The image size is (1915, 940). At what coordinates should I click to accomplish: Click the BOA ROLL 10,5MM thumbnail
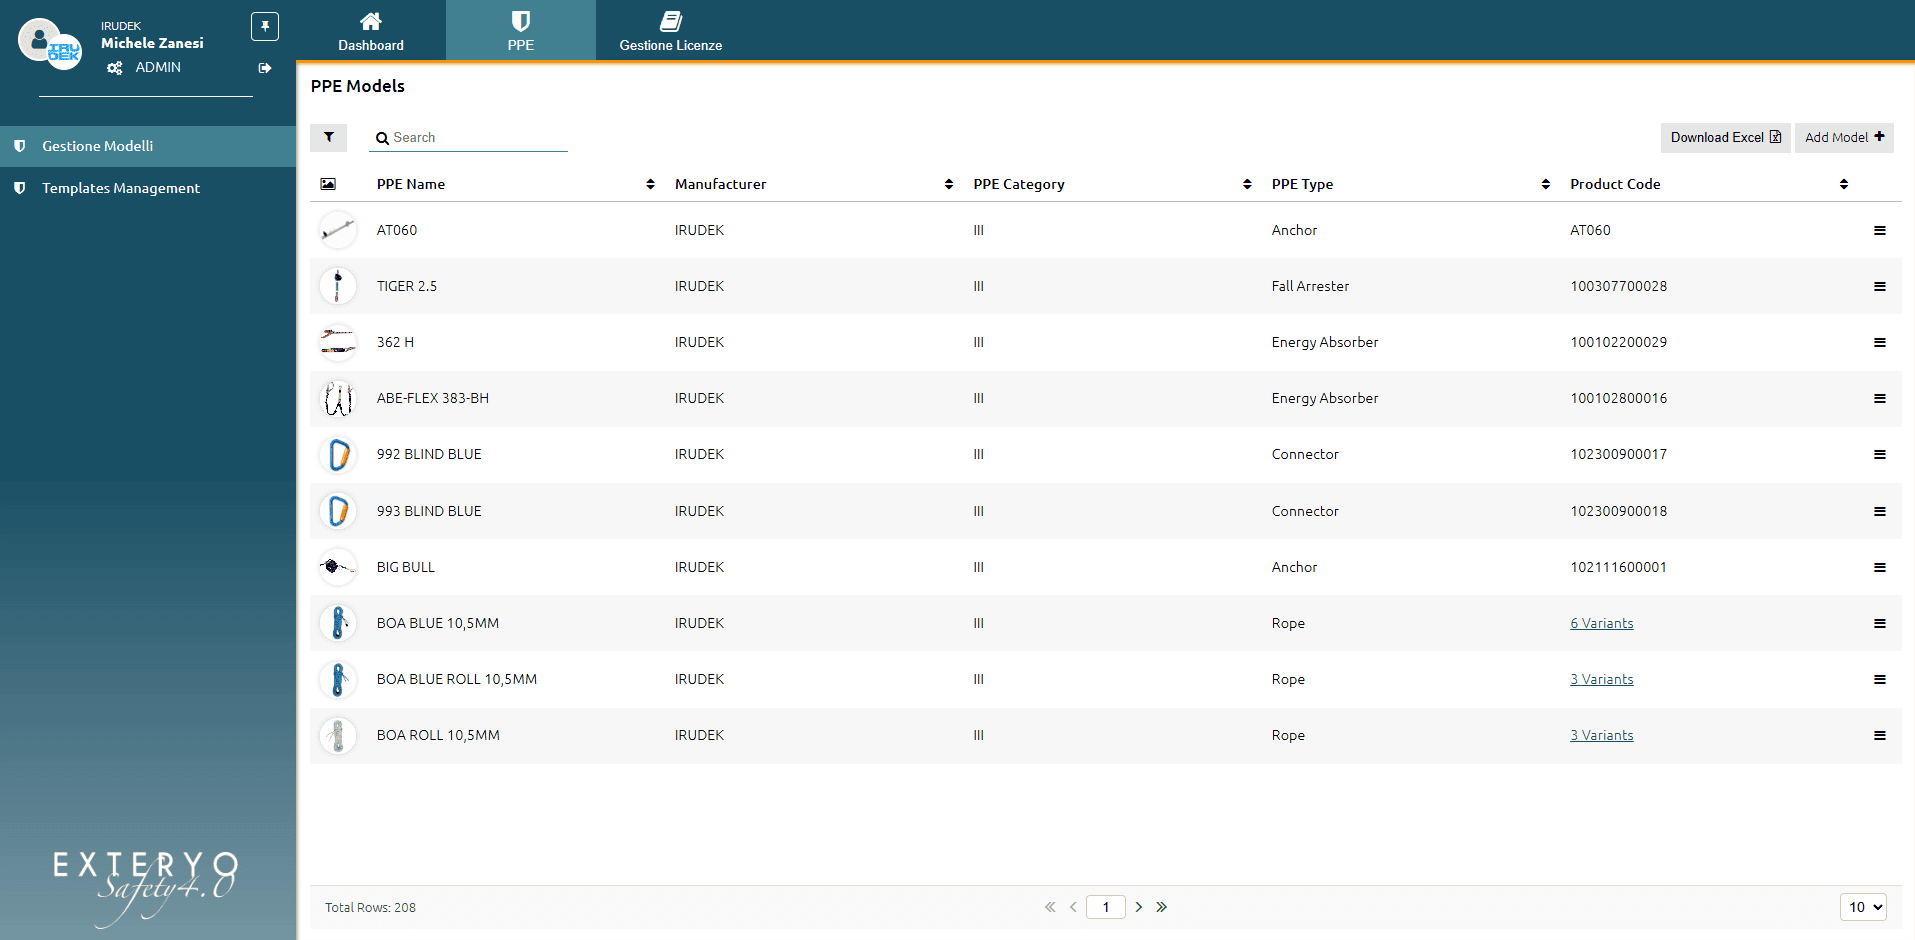point(338,735)
